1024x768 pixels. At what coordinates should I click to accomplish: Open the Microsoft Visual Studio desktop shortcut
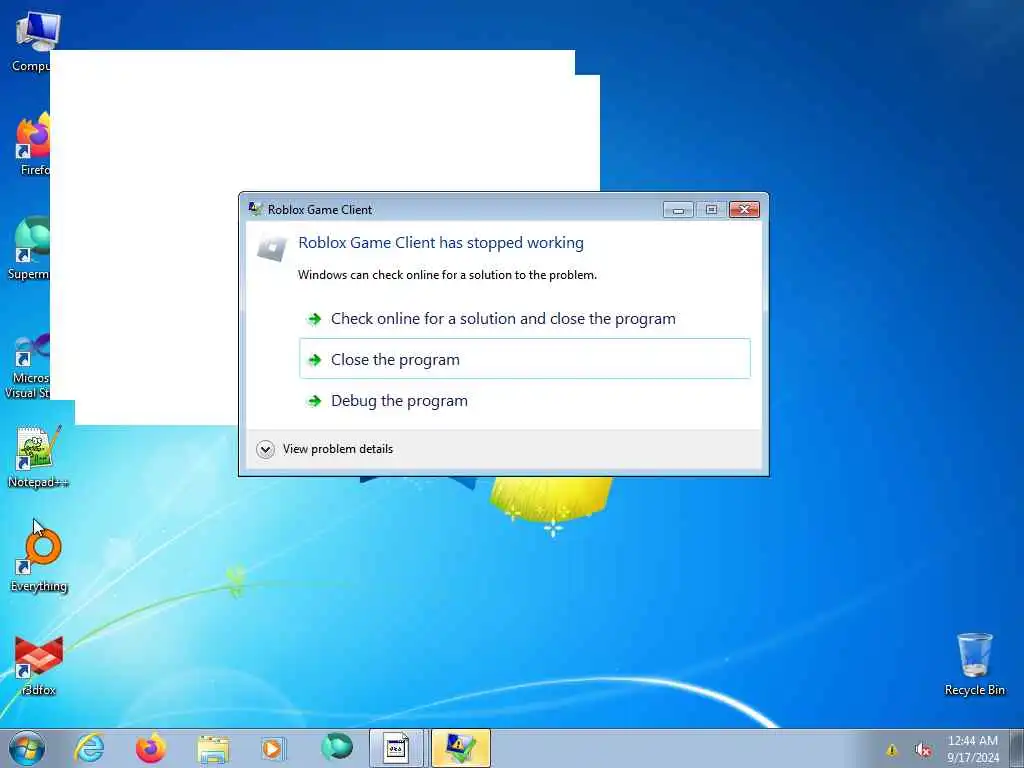tap(27, 366)
